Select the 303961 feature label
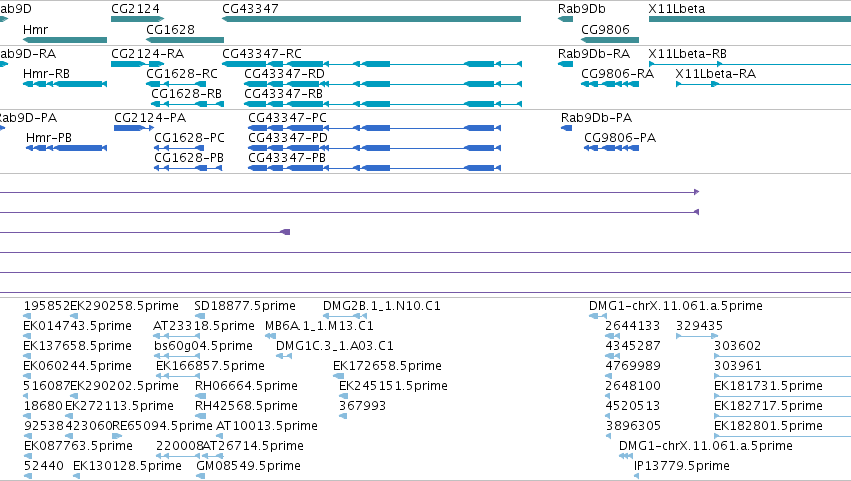Screen dimensions: 851x481 tap(738, 366)
